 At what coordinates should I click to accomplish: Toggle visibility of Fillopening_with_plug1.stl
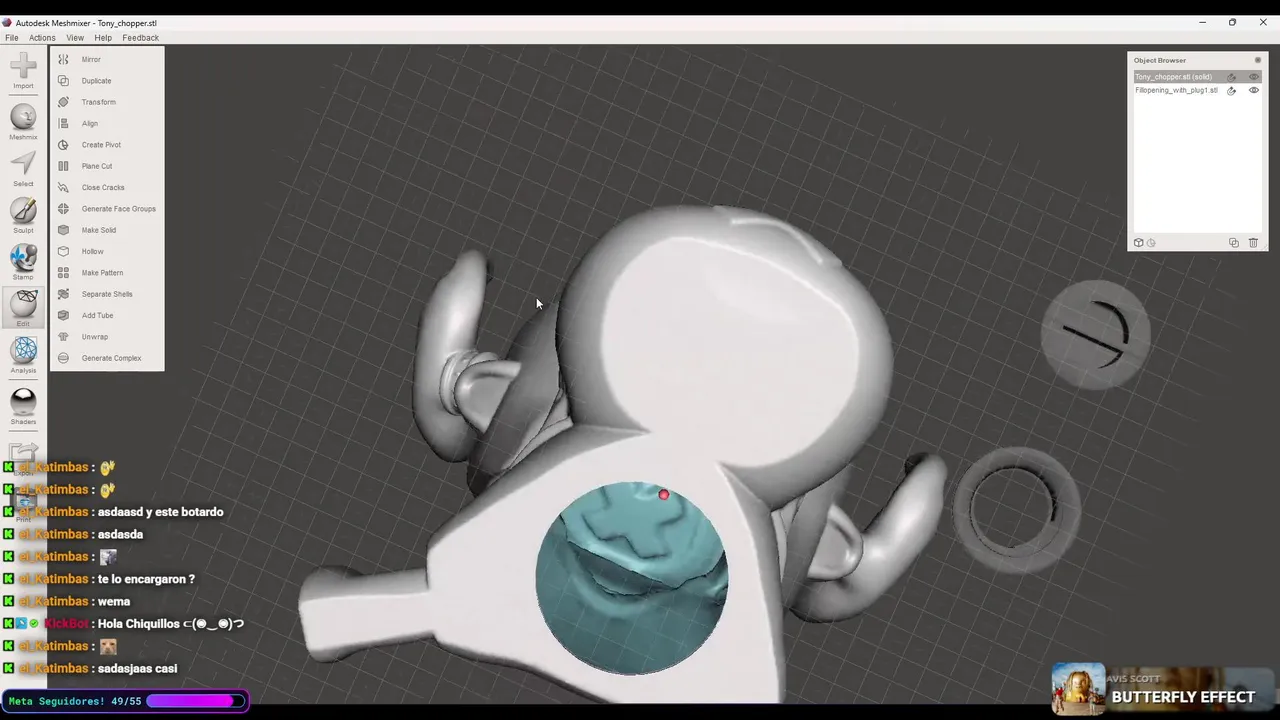[x=1253, y=91]
